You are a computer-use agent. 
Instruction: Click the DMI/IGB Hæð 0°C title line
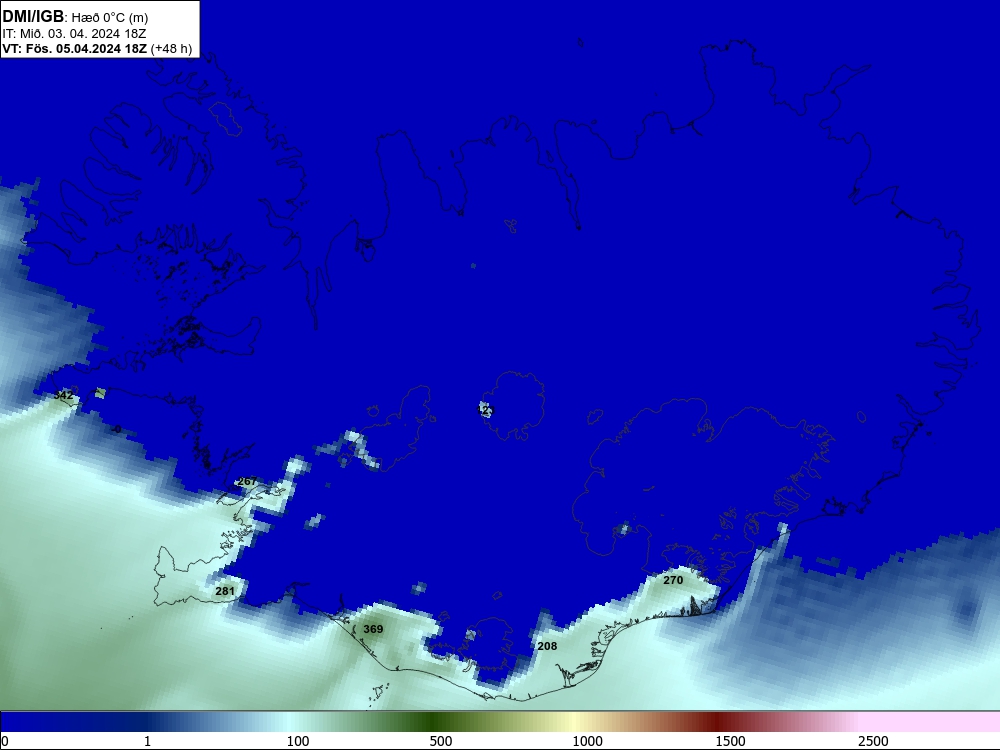(75, 17)
